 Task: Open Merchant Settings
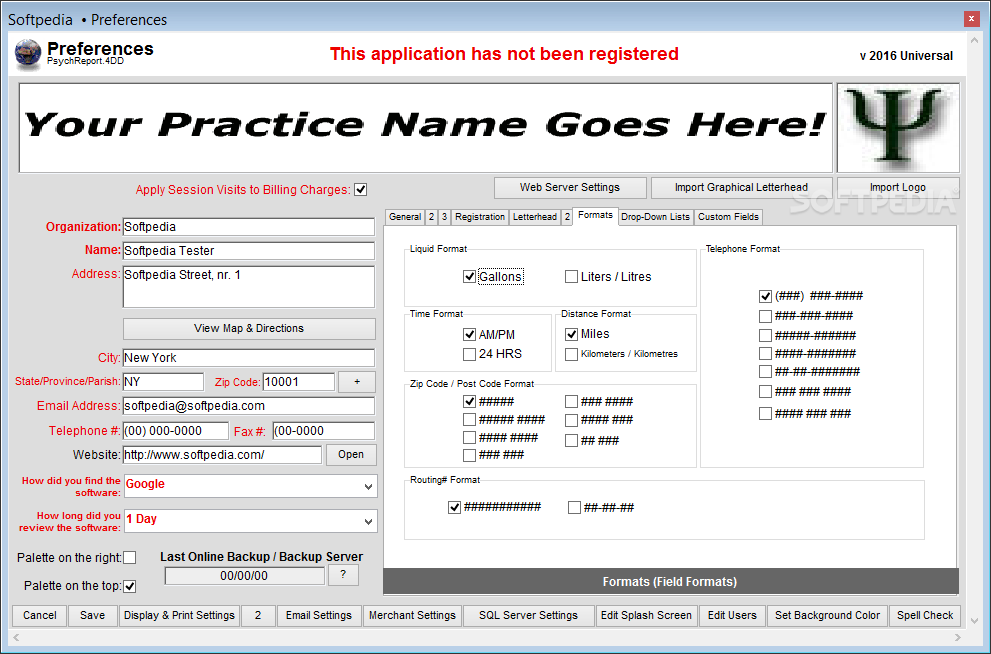[x=412, y=615]
